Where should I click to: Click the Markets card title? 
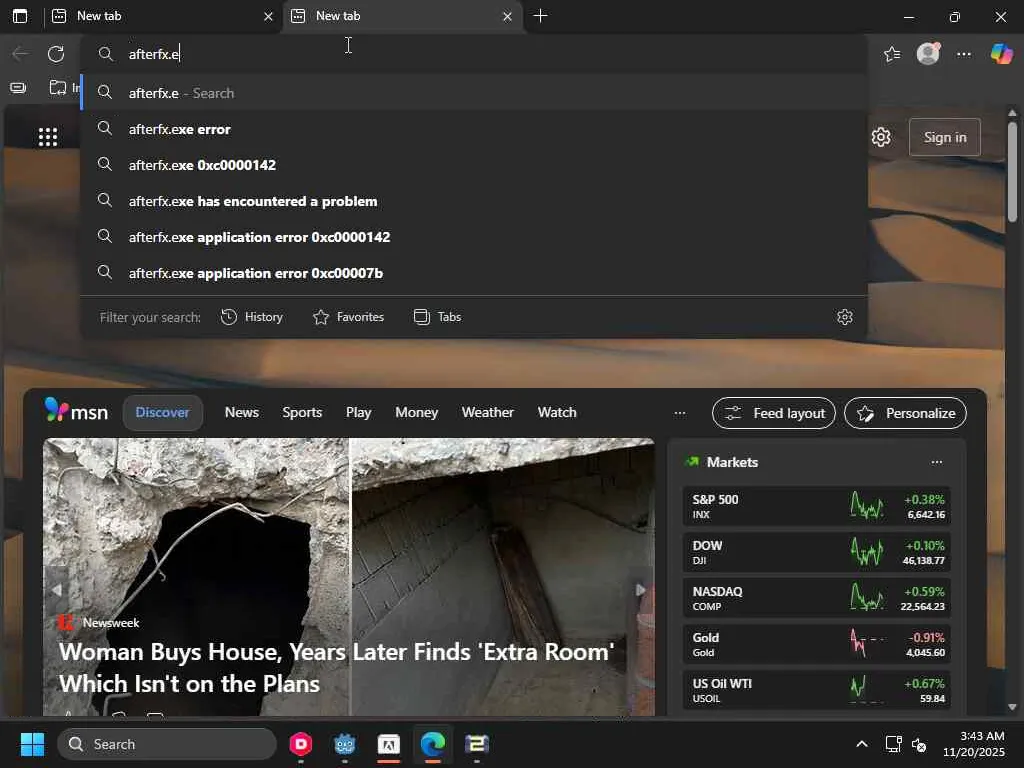[732, 462]
